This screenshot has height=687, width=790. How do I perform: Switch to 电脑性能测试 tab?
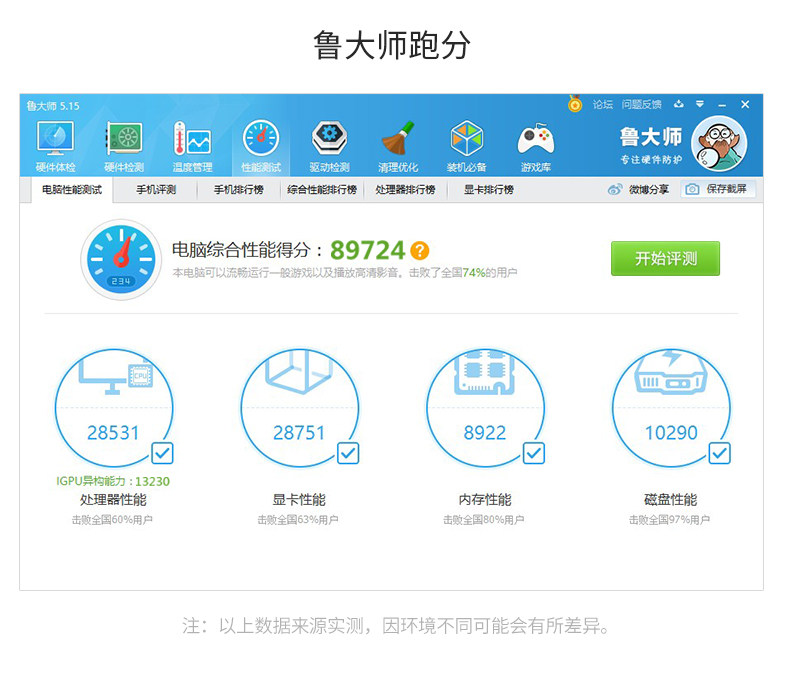tap(72, 190)
